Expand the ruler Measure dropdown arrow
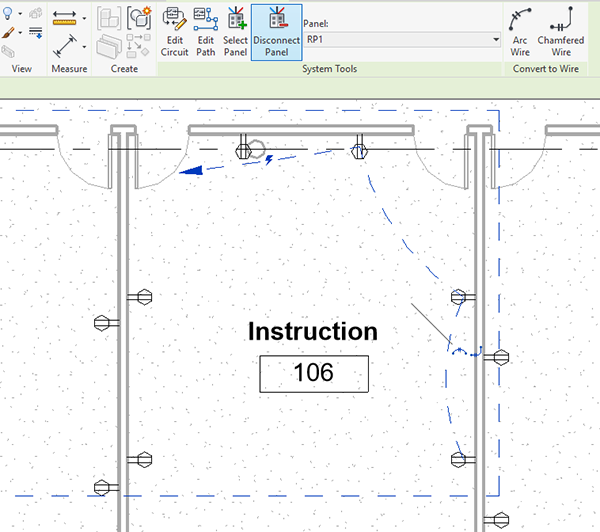 coord(85,18)
